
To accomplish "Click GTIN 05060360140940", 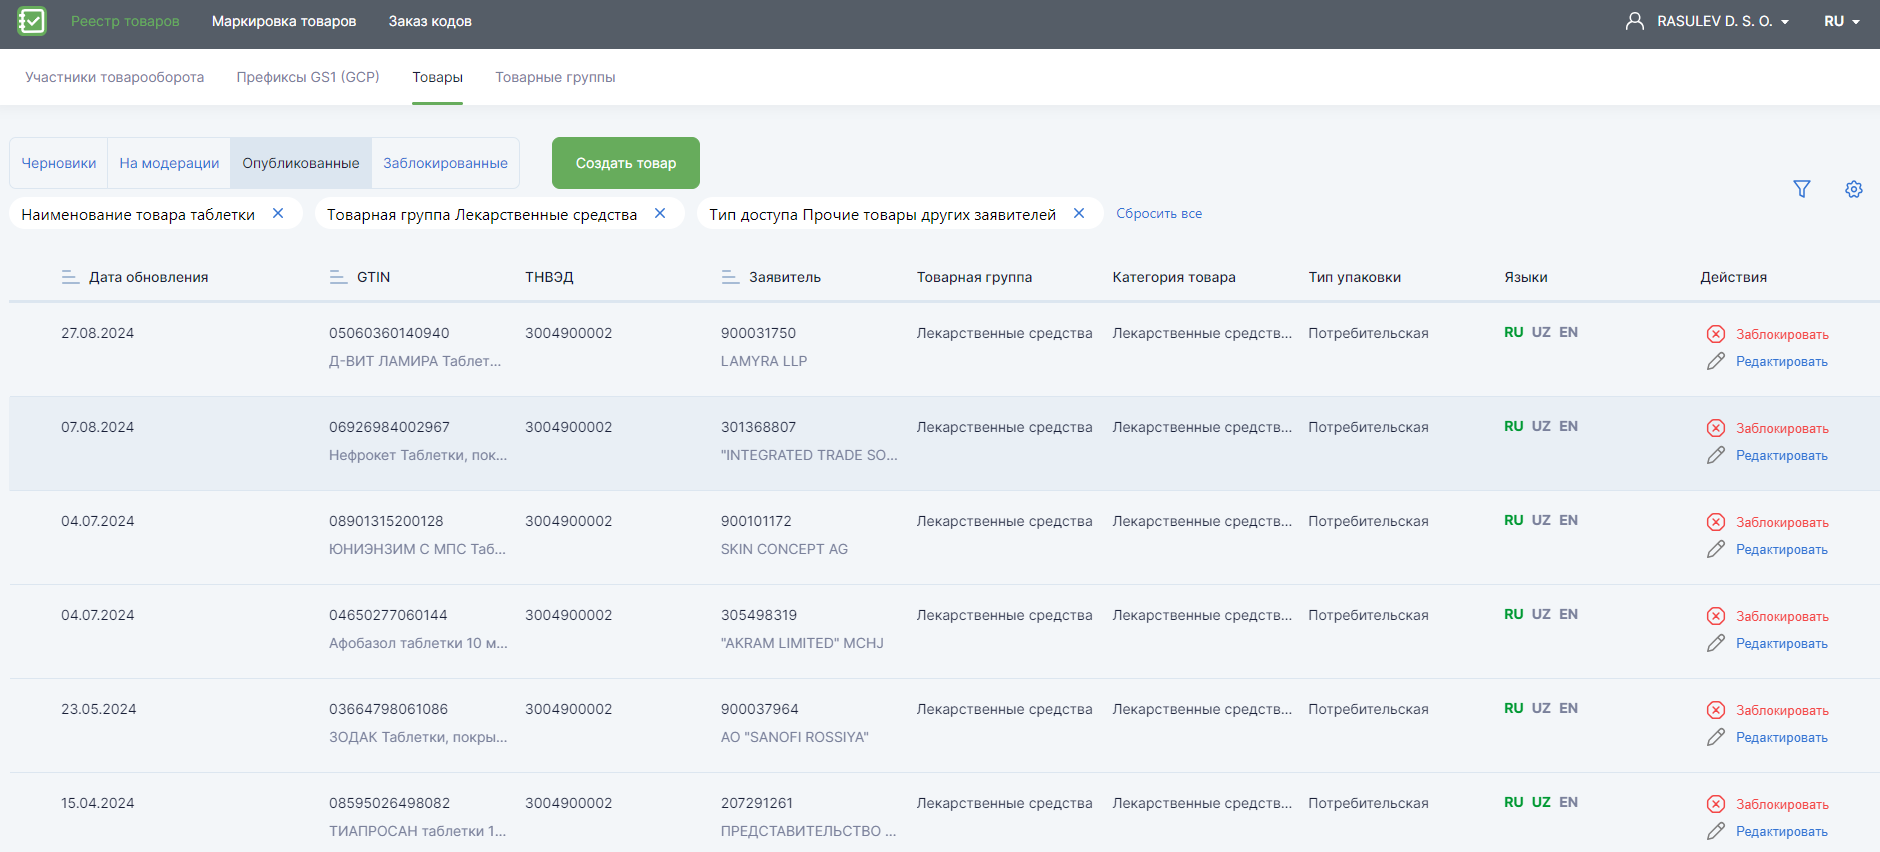I will tap(389, 333).
